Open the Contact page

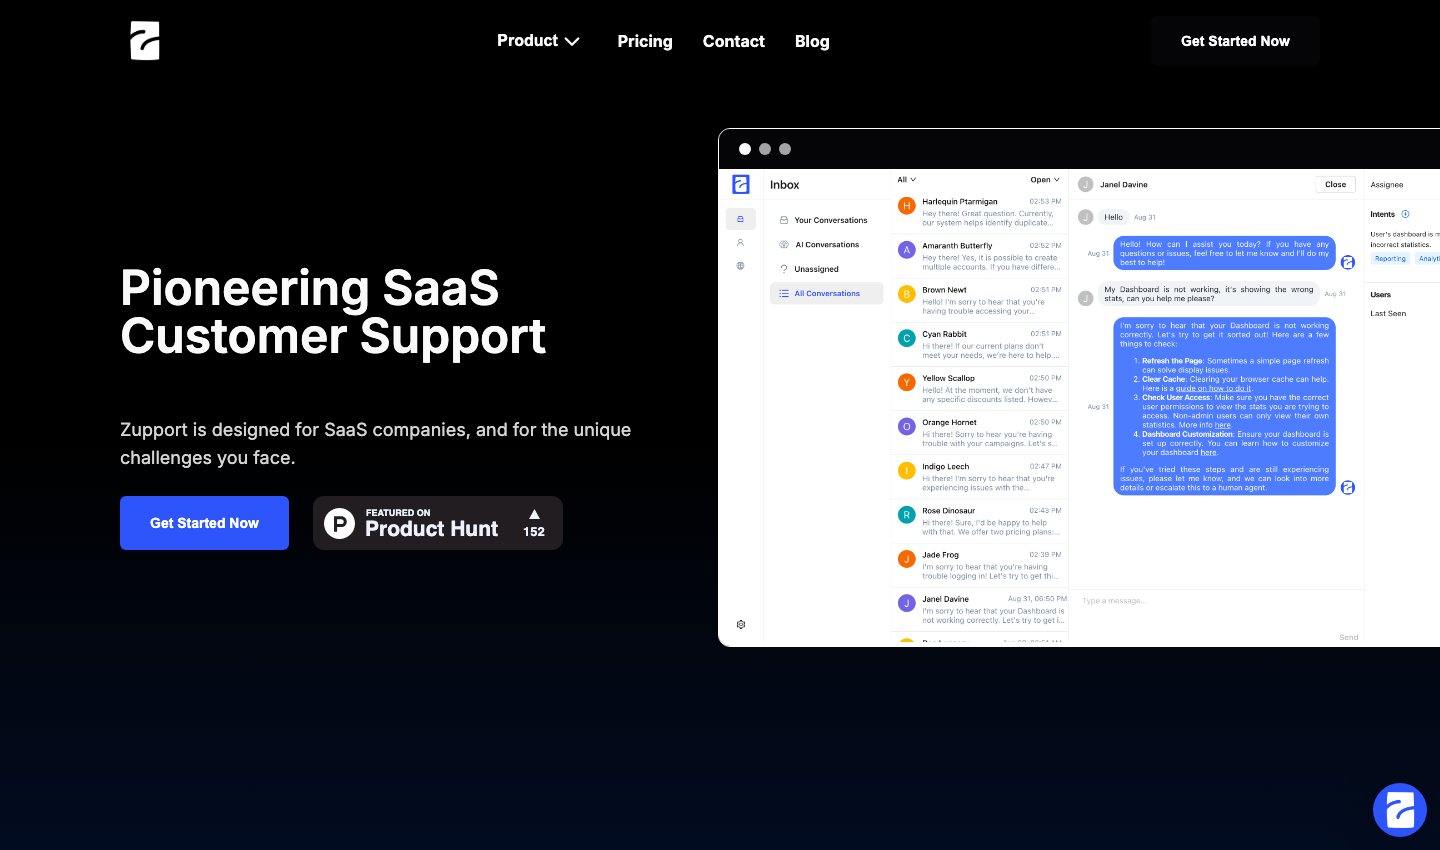tap(733, 41)
